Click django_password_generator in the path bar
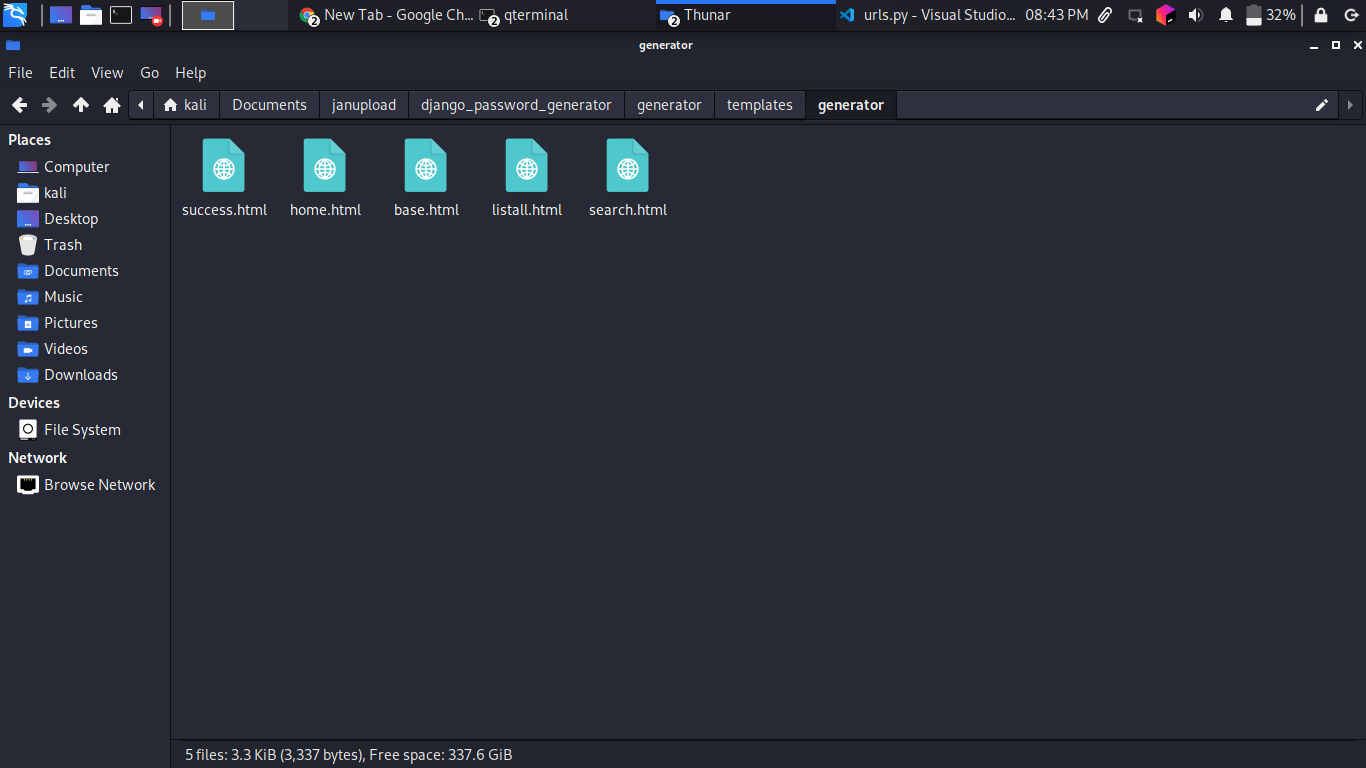Screen dimensions: 1366x768 pyautogui.click(x=516, y=105)
